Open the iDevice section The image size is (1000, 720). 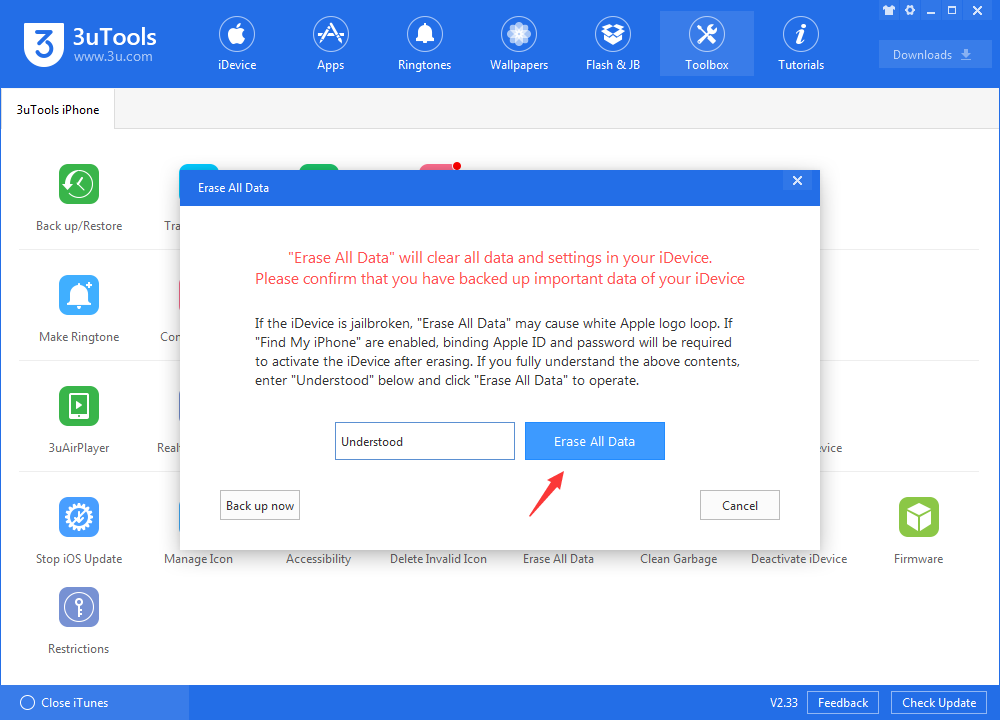click(x=237, y=44)
